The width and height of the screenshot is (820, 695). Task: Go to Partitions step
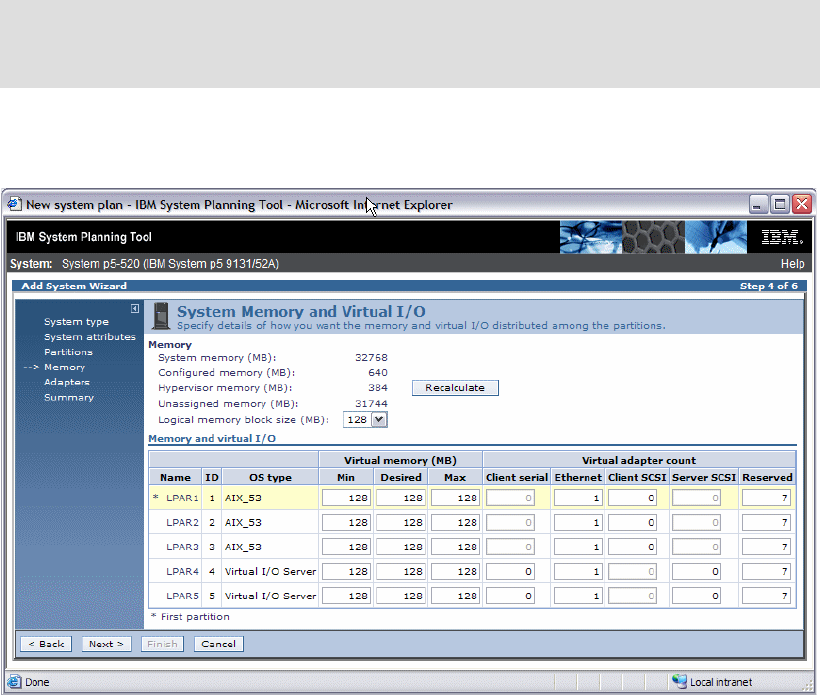69,352
